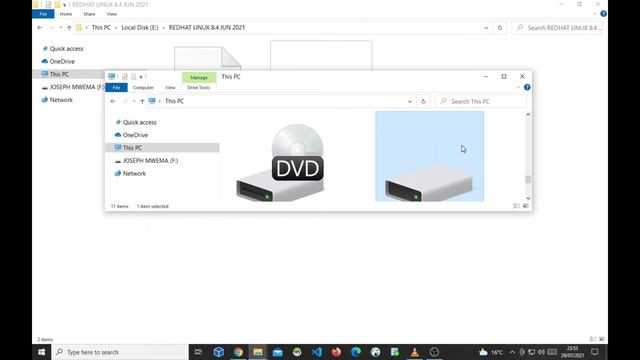This screenshot has width=640, height=360.
Task: Open the Share tab in REDHAT LINUX window
Action: click(x=89, y=14)
